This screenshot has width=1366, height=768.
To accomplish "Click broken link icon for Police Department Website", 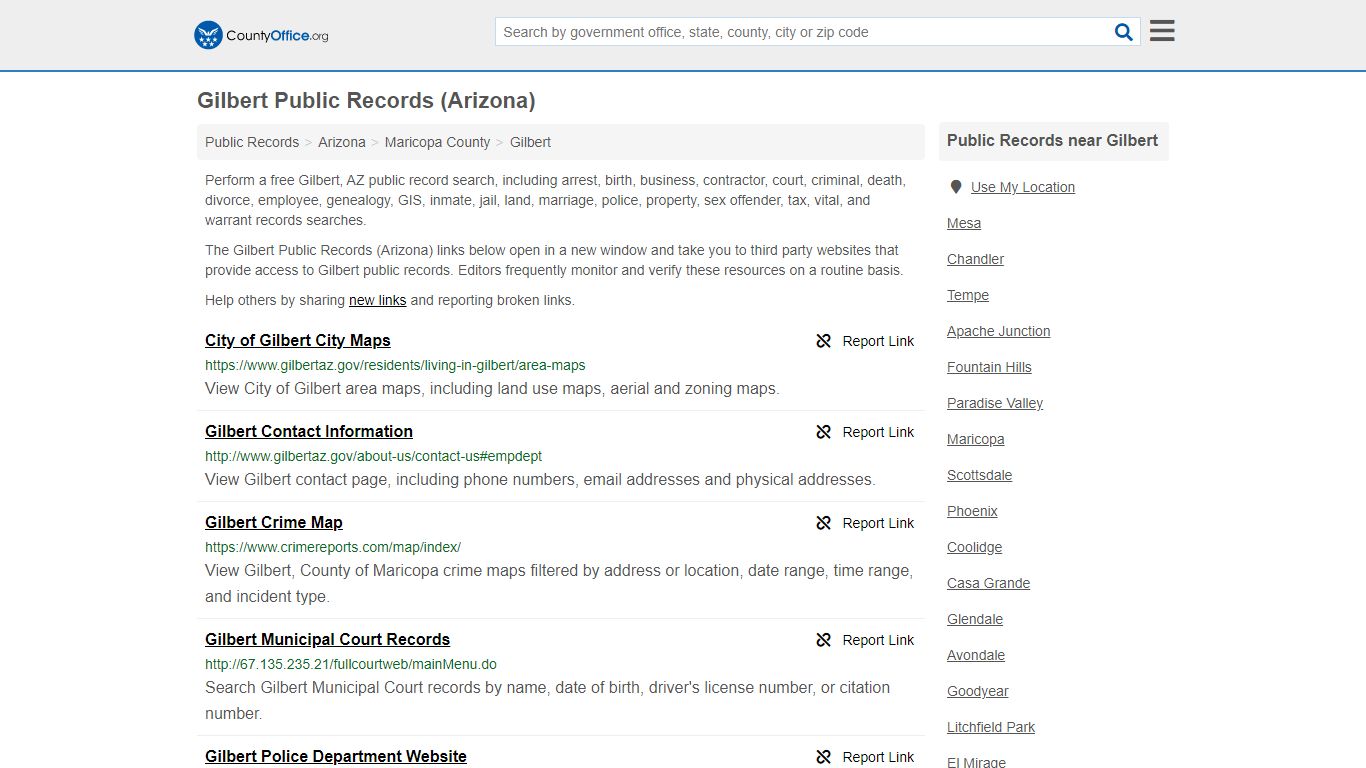I will (x=824, y=757).
